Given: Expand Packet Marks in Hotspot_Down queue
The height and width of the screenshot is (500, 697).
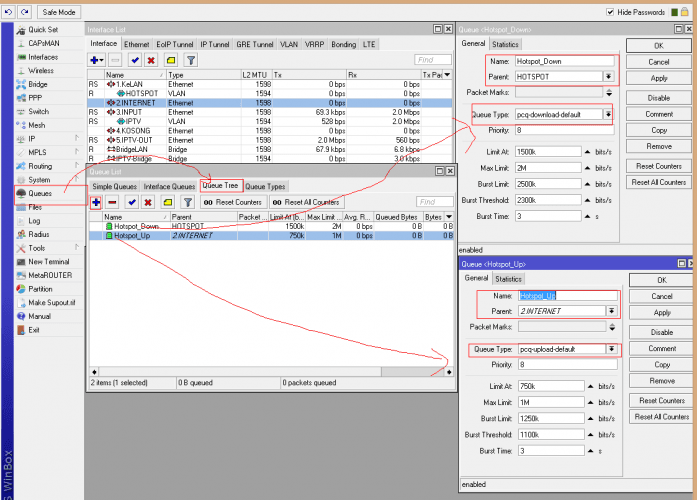Looking at the screenshot, I should coord(609,92).
